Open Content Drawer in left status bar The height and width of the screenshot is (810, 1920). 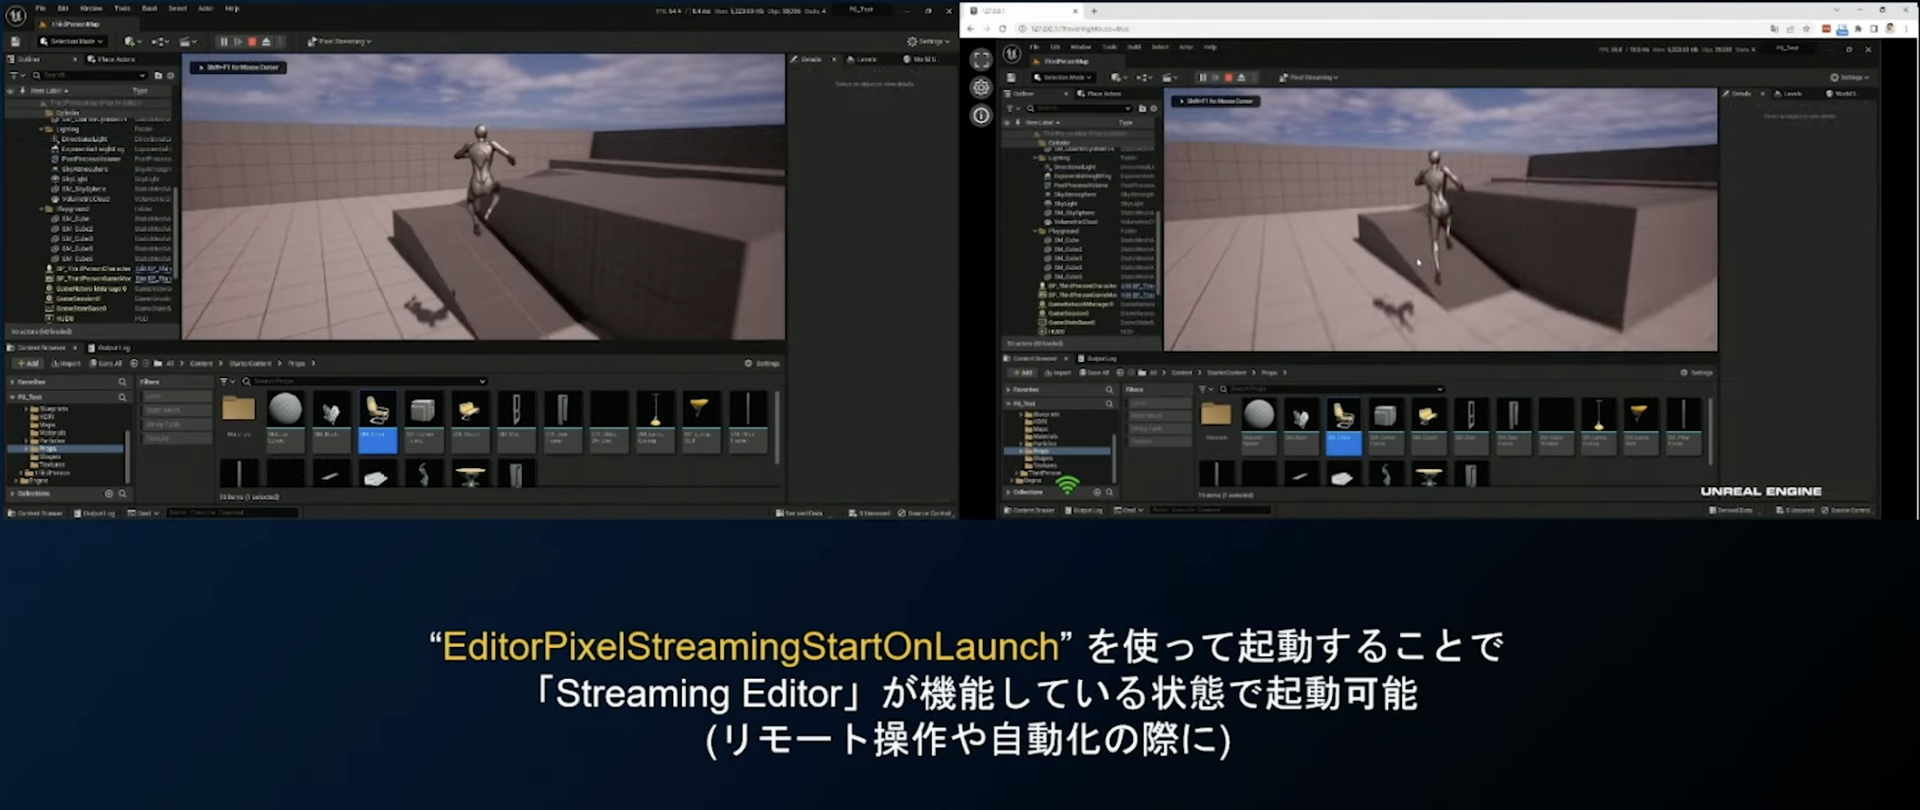35,513
